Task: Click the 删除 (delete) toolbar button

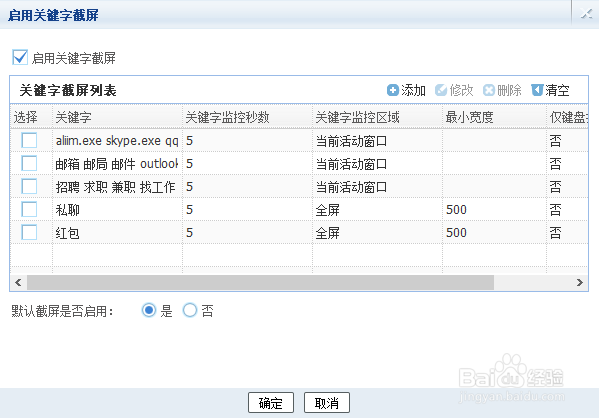Action: pyautogui.click(x=502, y=90)
